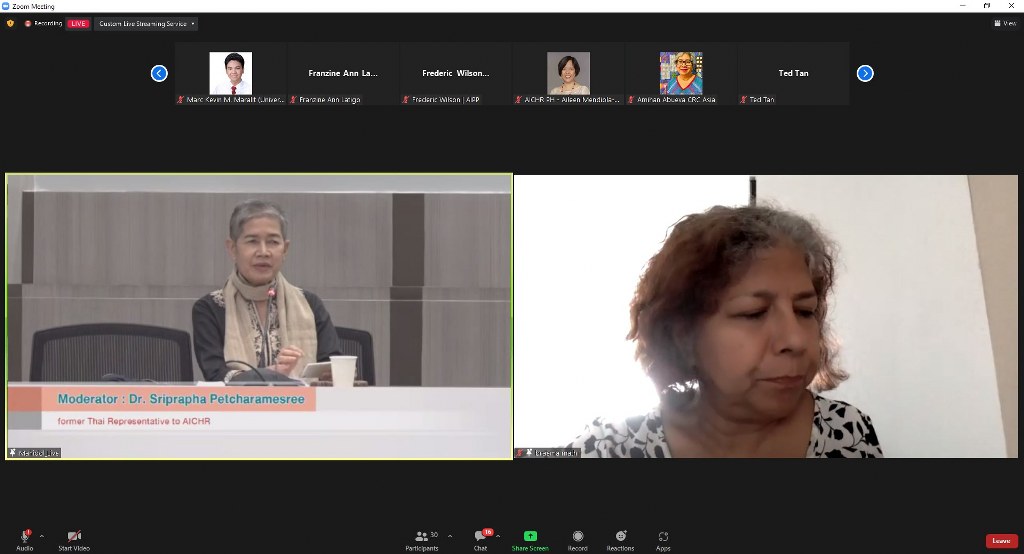Click the red Leave button
The height and width of the screenshot is (554, 1024).
tap(1001, 541)
